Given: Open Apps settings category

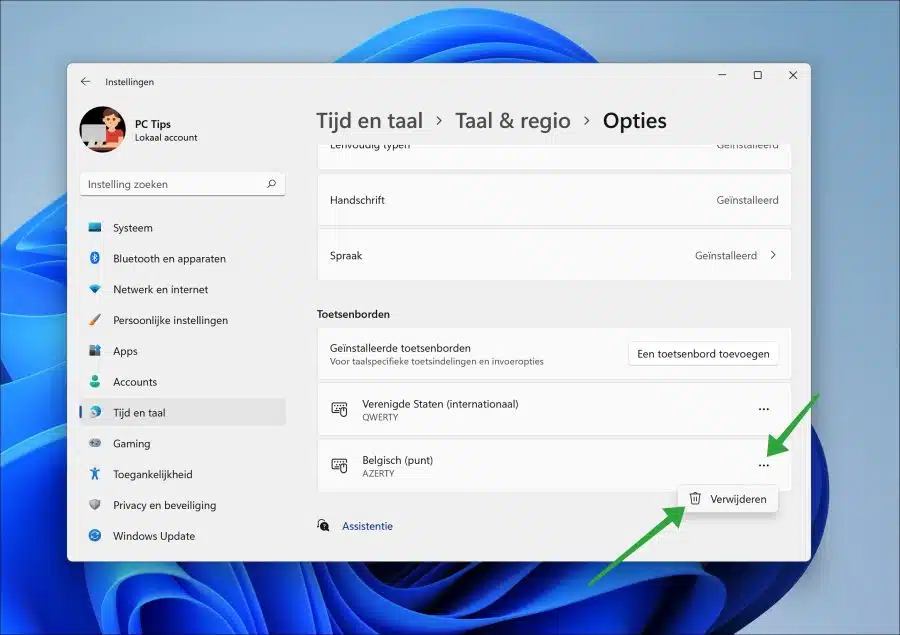Looking at the screenshot, I should [183, 351].
